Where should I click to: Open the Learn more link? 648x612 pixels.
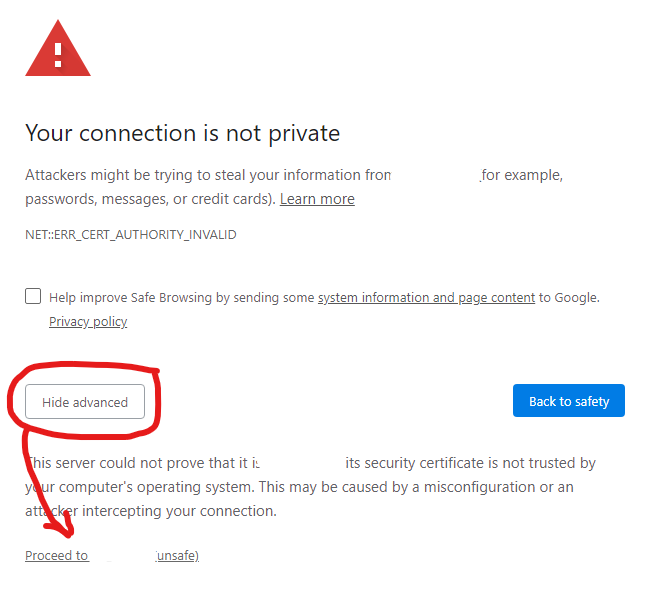317,199
